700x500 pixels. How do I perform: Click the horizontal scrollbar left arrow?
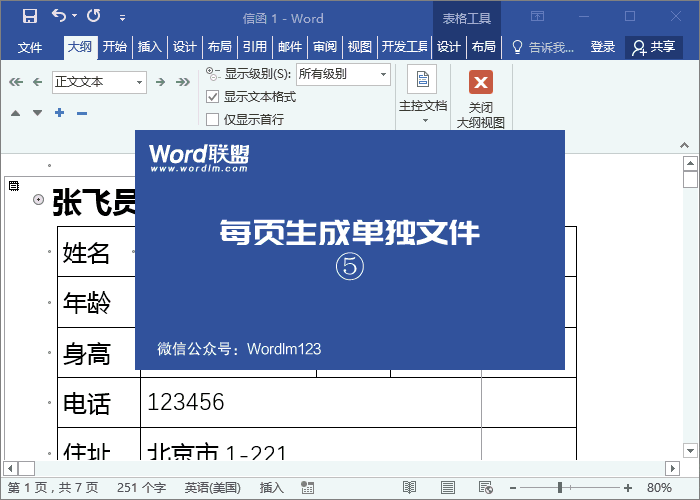coord(11,469)
